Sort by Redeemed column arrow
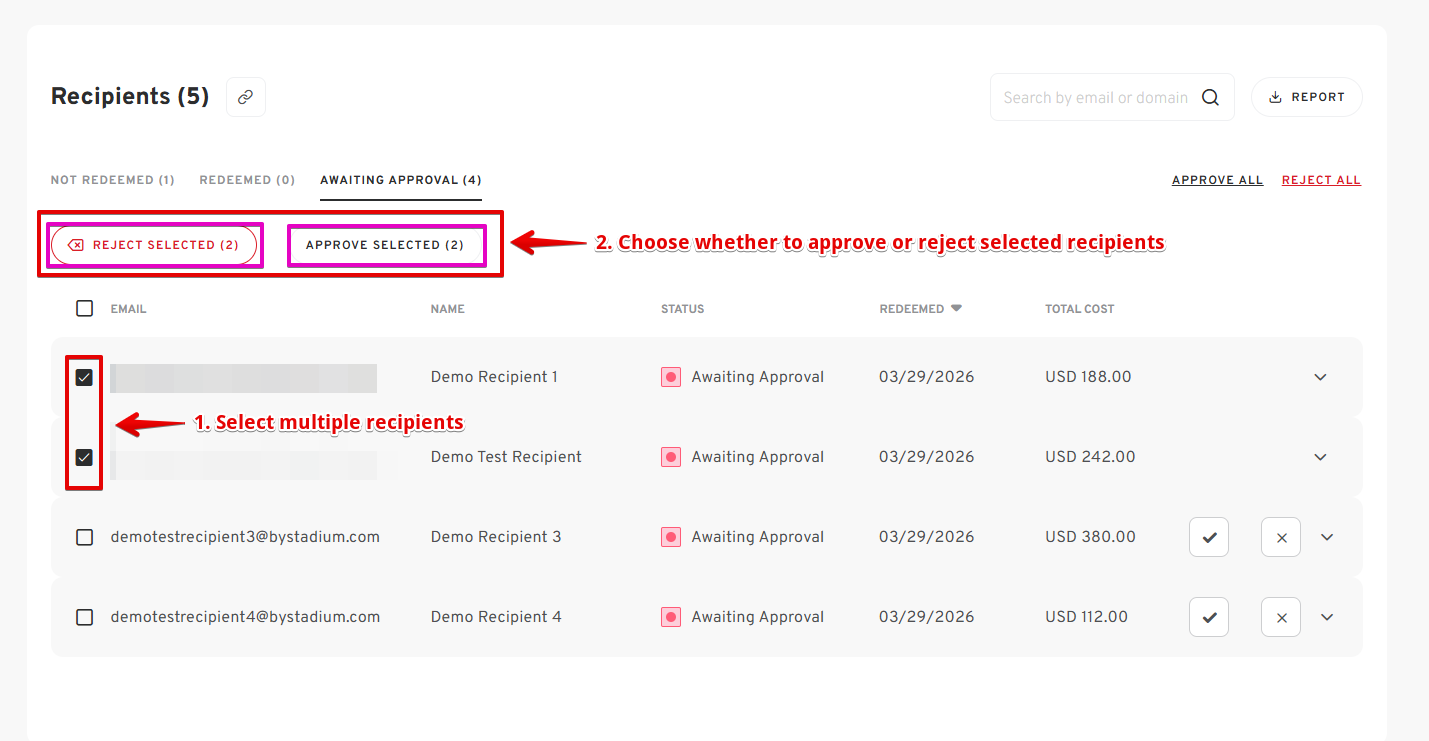This screenshot has height=741, width=1429. [x=956, y=309]
